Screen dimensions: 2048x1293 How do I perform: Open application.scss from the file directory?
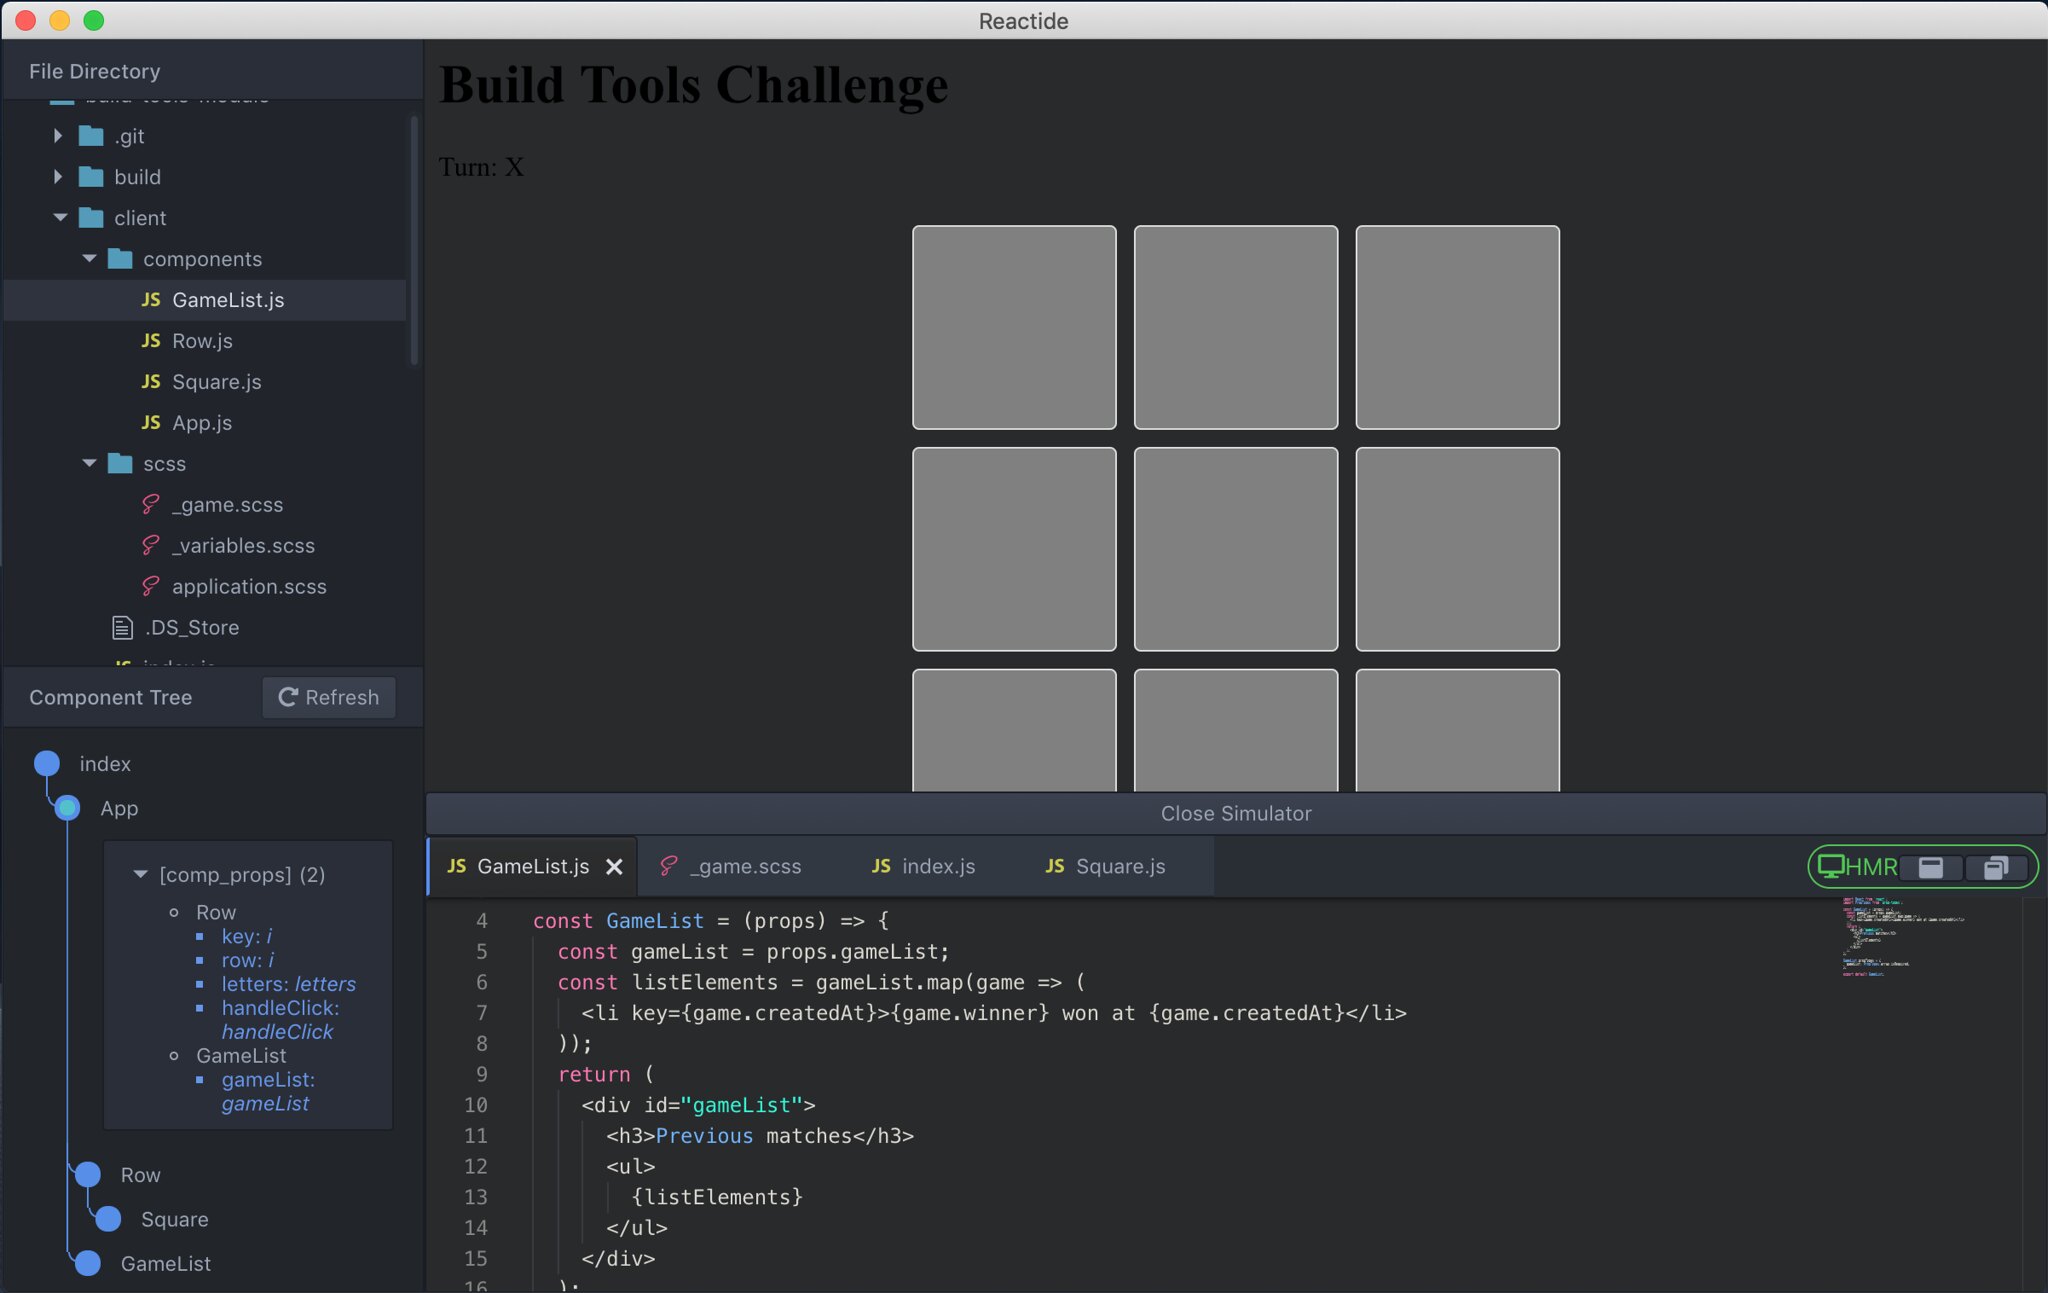click(205, 587)
